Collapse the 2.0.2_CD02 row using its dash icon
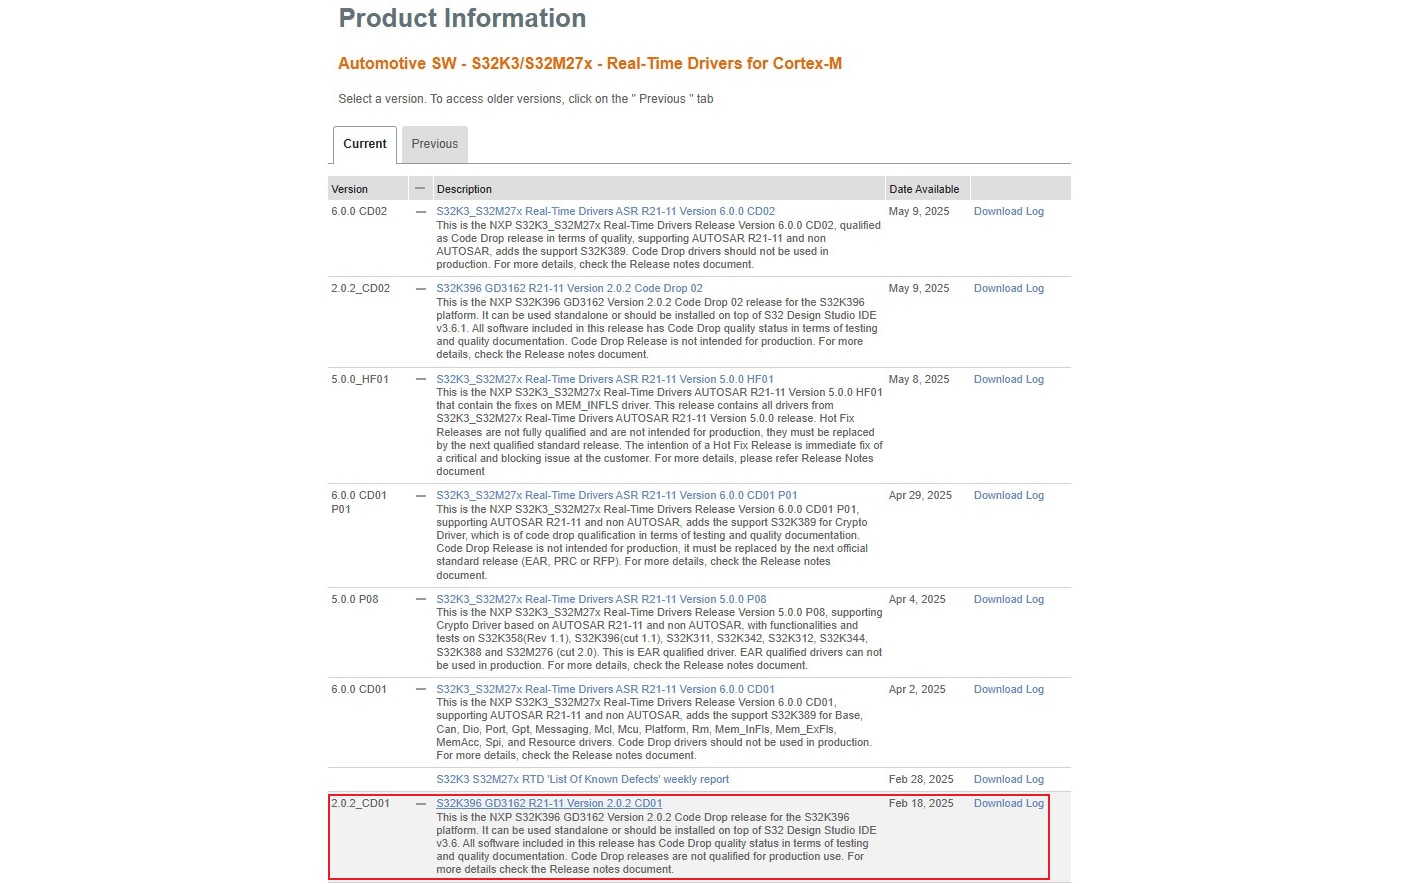 421,289
